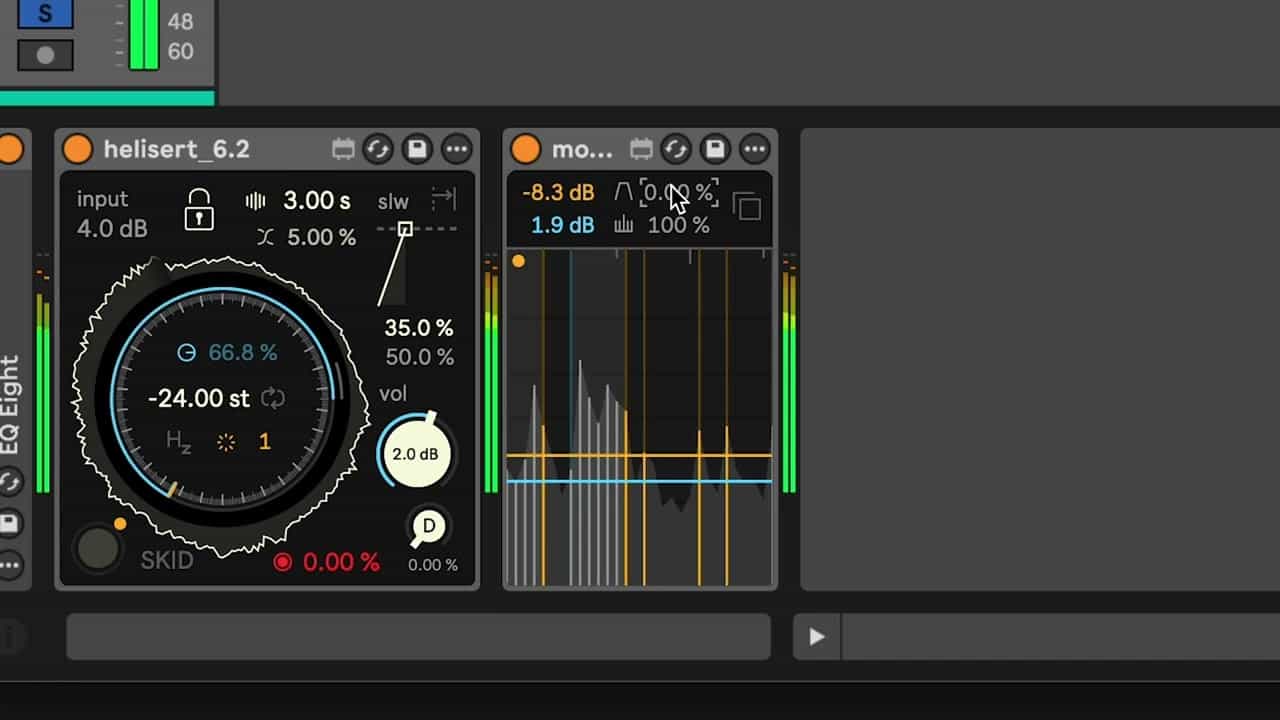Click the overlapping squares icon in mo... device
This screenshot has height=720, width=1280.
(x=747, y=207)
